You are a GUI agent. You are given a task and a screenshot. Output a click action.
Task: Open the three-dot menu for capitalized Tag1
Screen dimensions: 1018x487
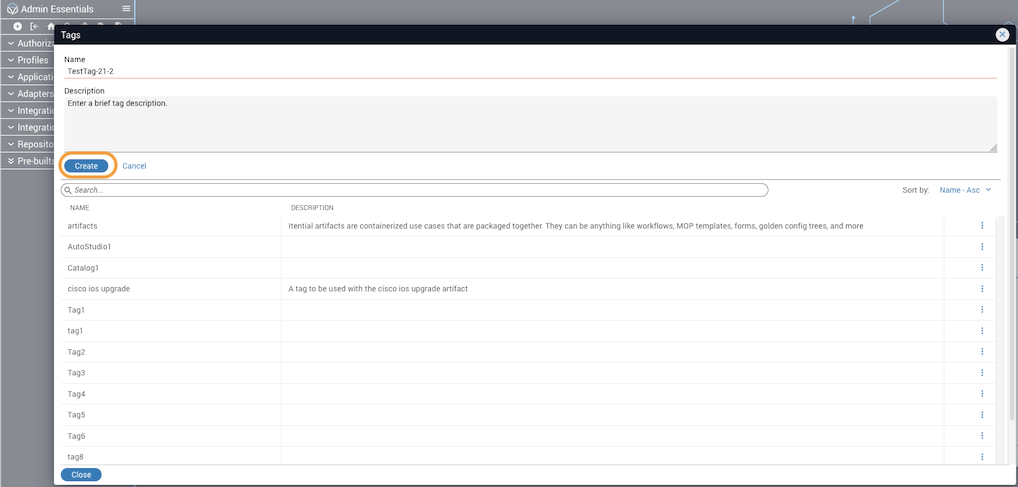click(x=982, y=310)
